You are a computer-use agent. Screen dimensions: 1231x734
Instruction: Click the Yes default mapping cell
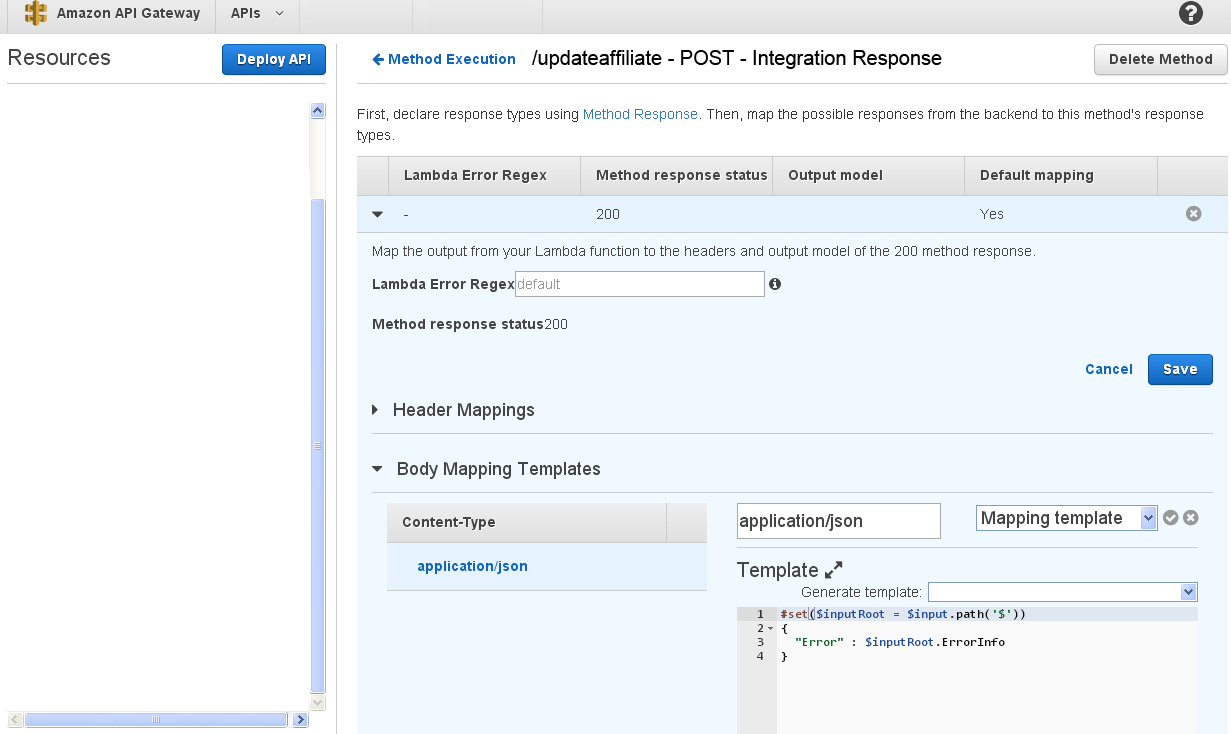[992, 214]
